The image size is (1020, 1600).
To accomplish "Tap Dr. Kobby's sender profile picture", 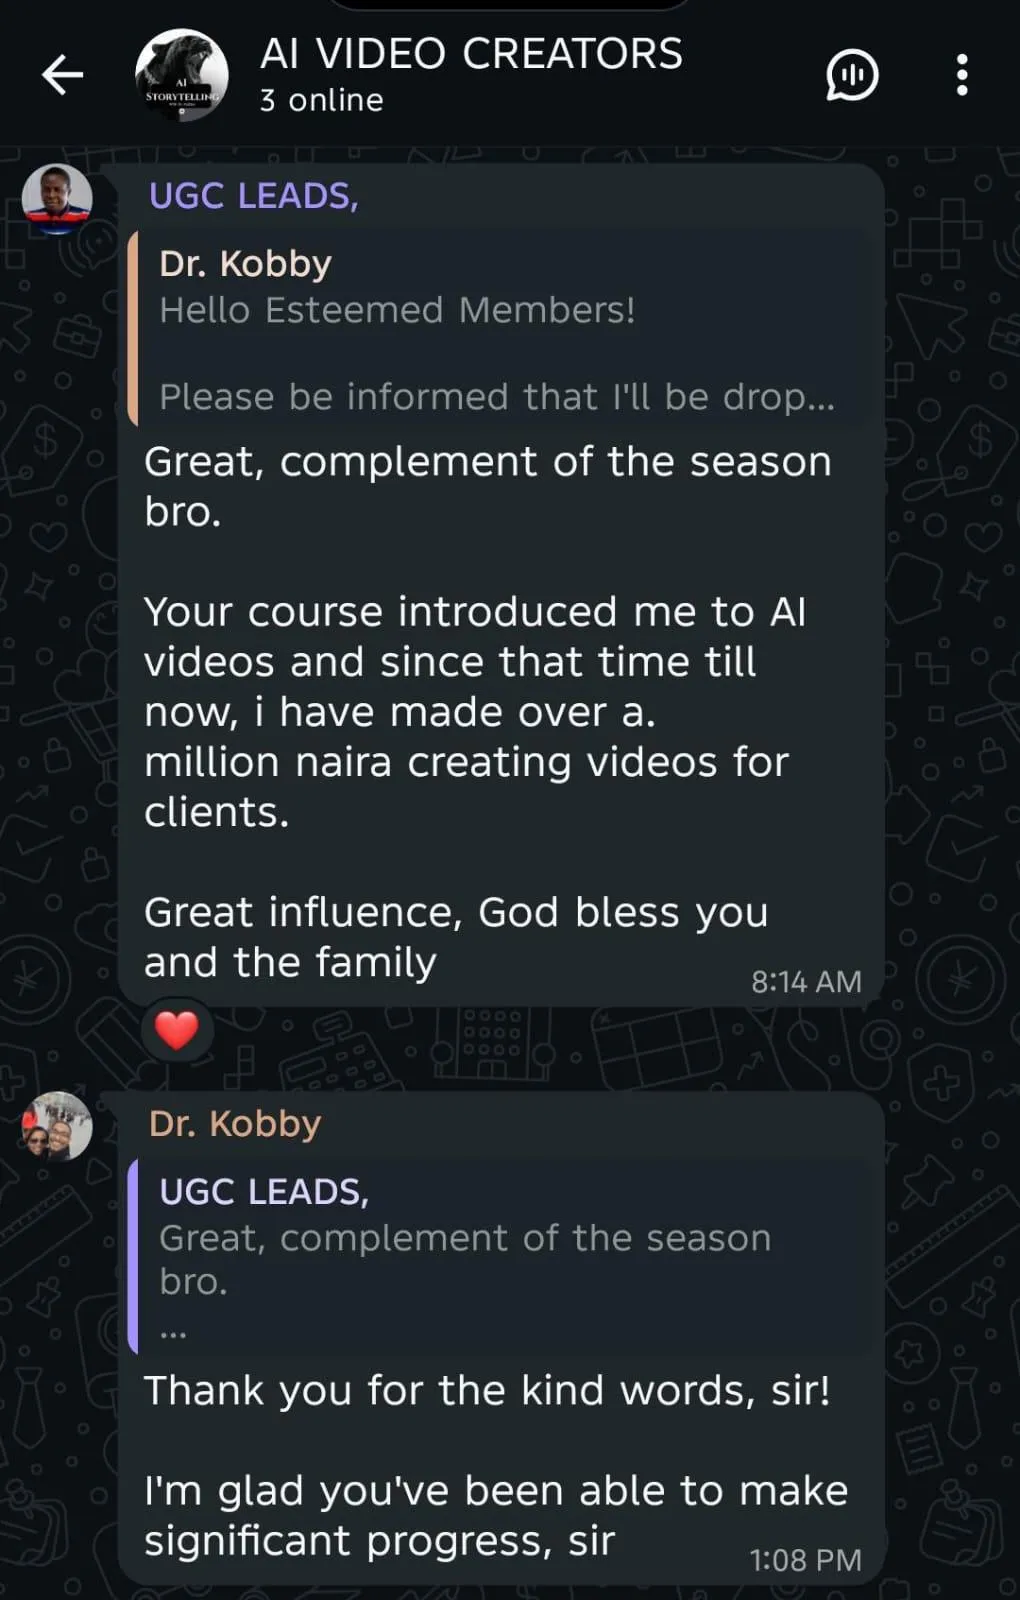I will click(x=57, y=1126).
